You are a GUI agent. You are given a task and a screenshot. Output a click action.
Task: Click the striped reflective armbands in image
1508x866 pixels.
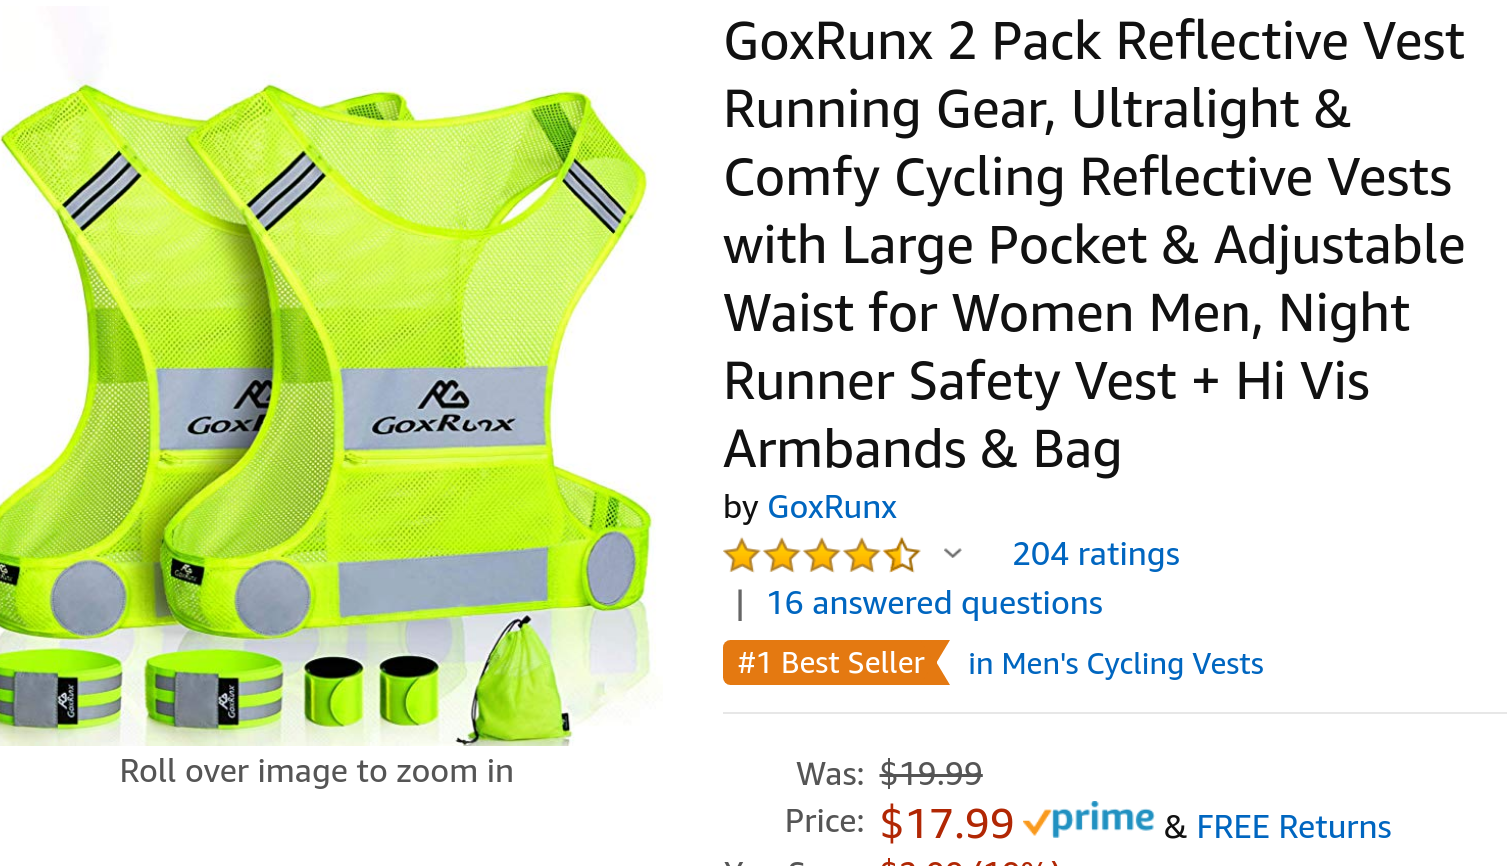click(x=140, y=690)
